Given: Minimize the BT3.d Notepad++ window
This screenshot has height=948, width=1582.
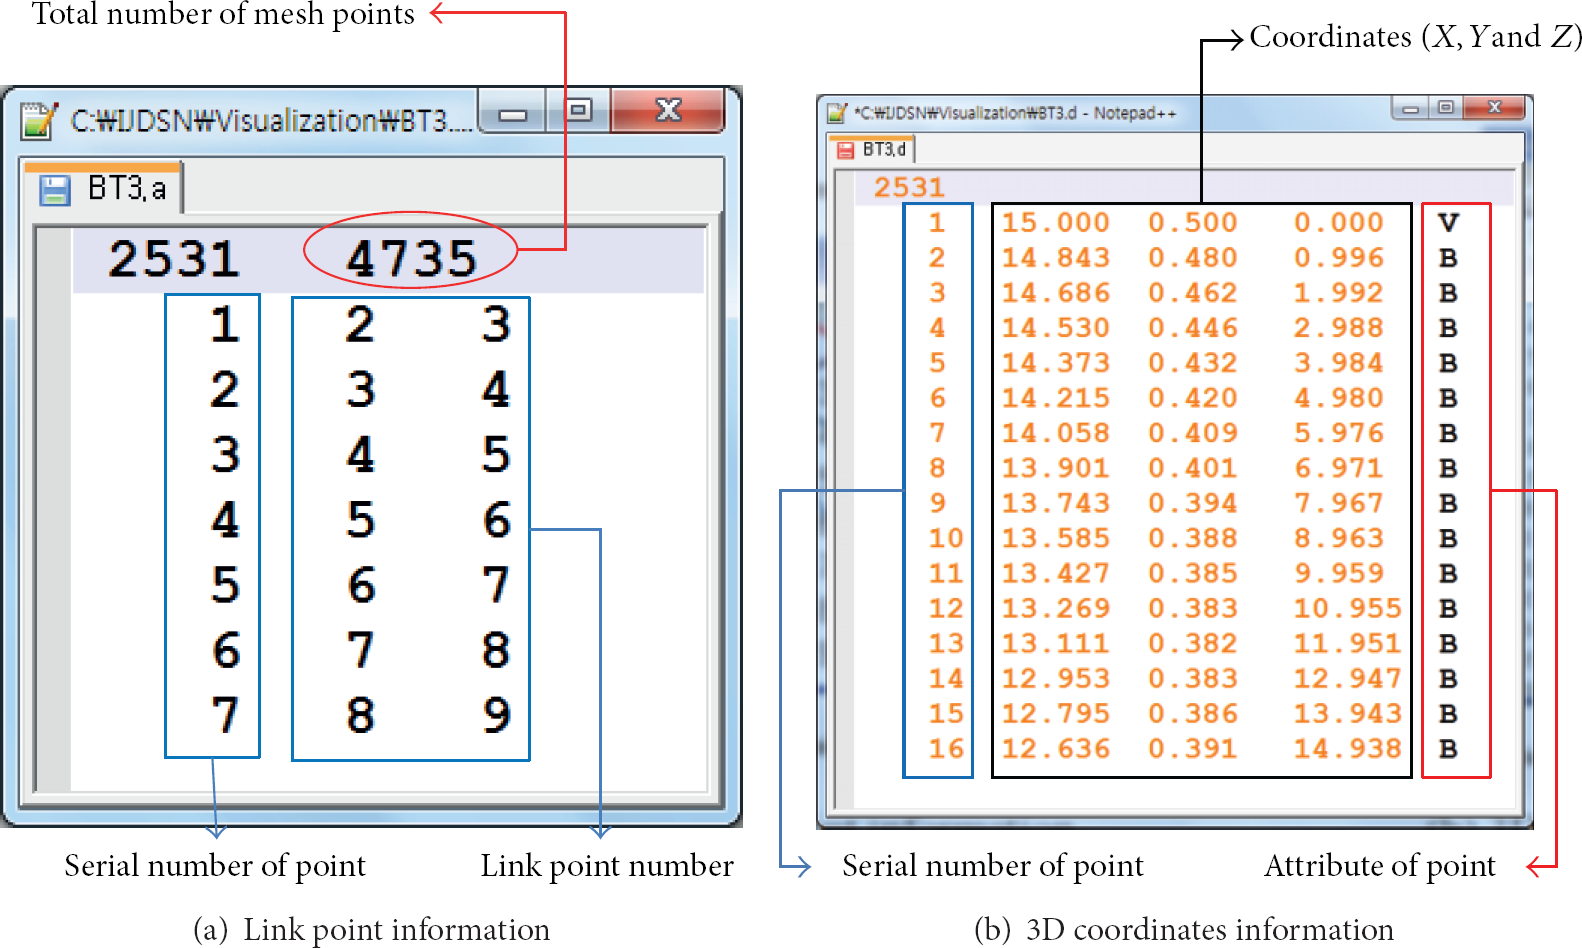Looking at the screenshot, I should [x=1410, y=108].
